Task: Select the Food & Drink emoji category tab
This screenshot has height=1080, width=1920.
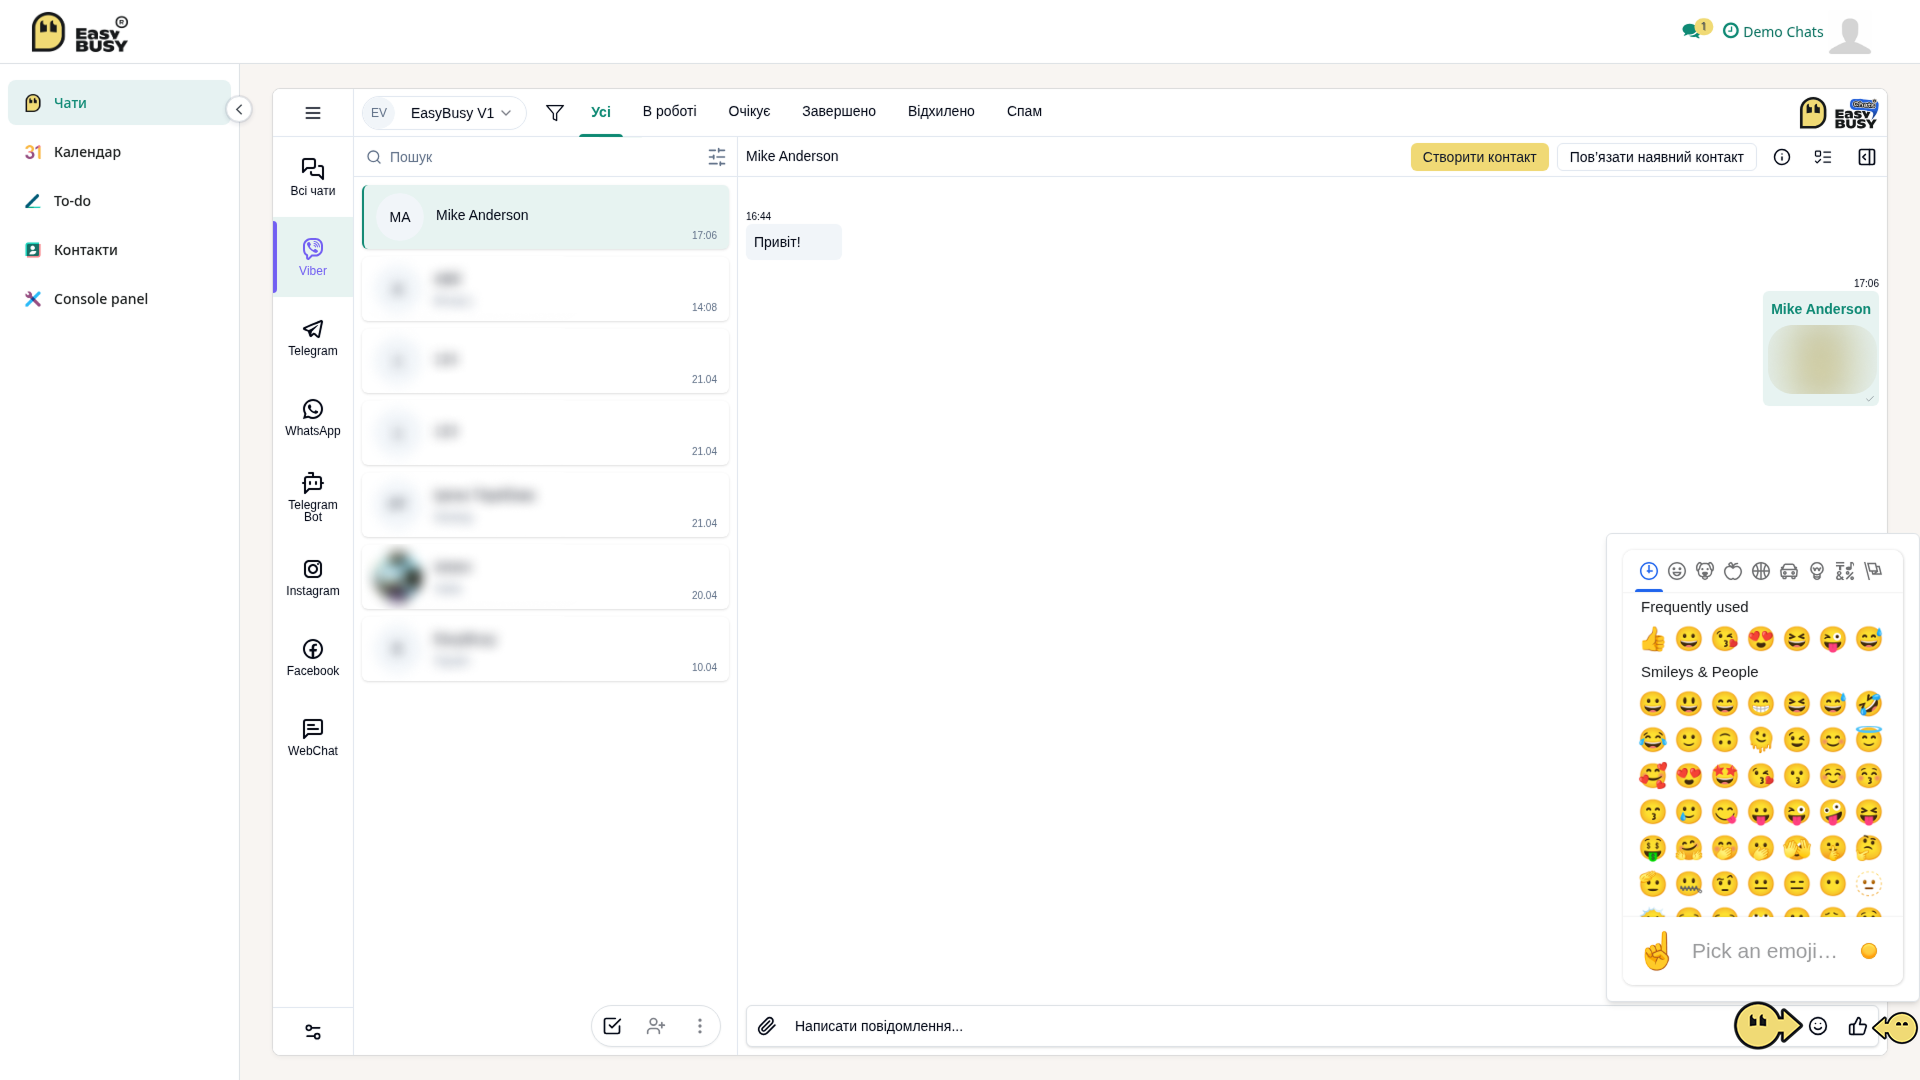Action: pyautogui.click(x=1733, y=571)
